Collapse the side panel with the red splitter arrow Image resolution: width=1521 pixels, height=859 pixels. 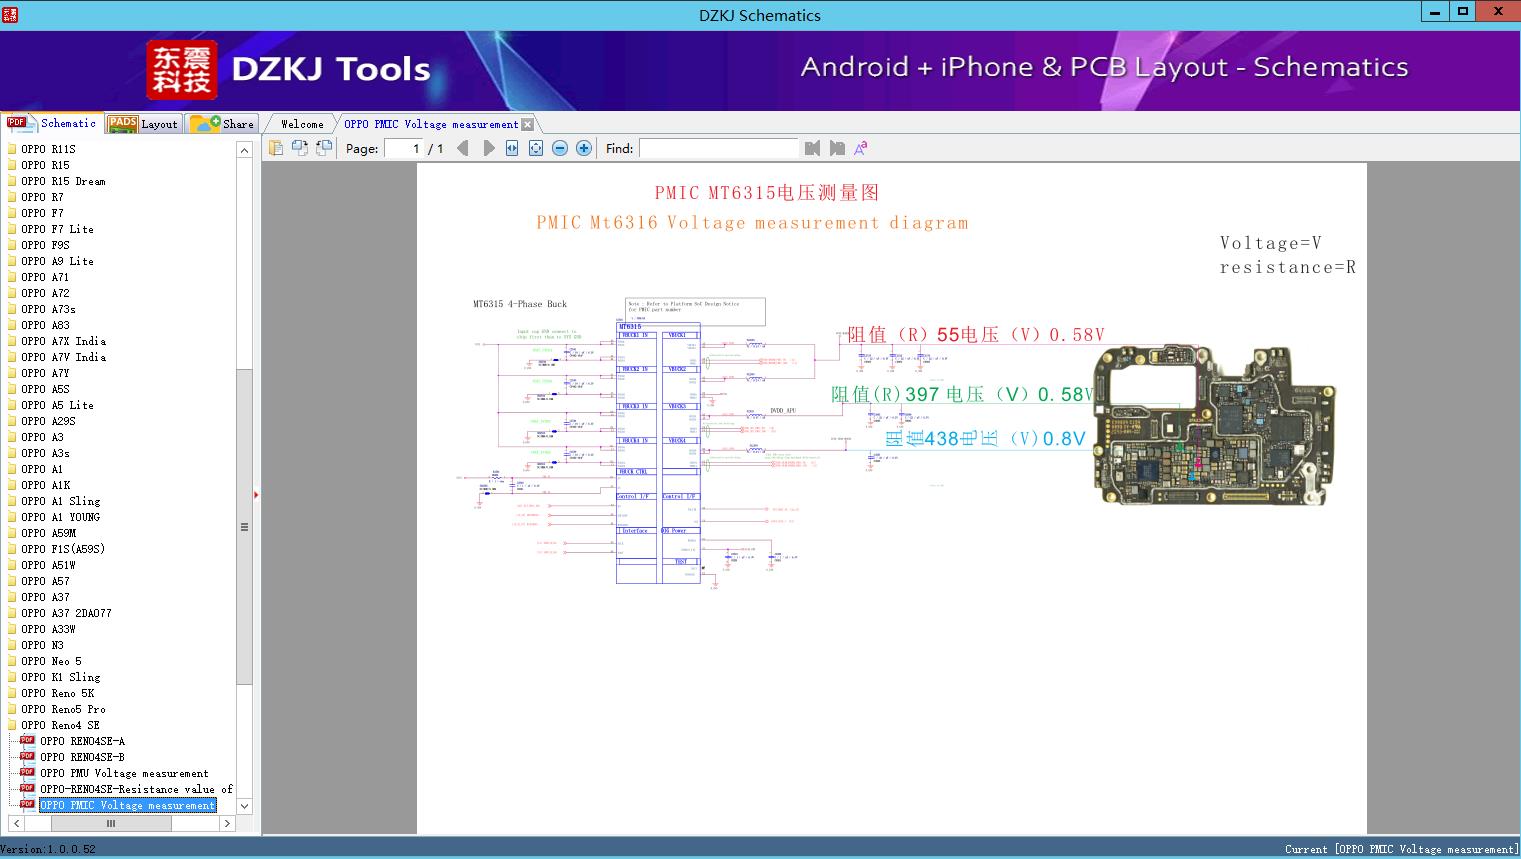[257, 494]
